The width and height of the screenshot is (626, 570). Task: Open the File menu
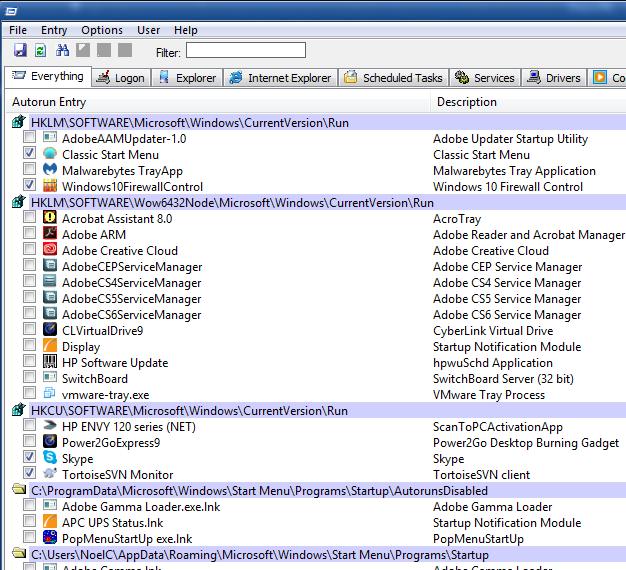click(x=18, y=30)
